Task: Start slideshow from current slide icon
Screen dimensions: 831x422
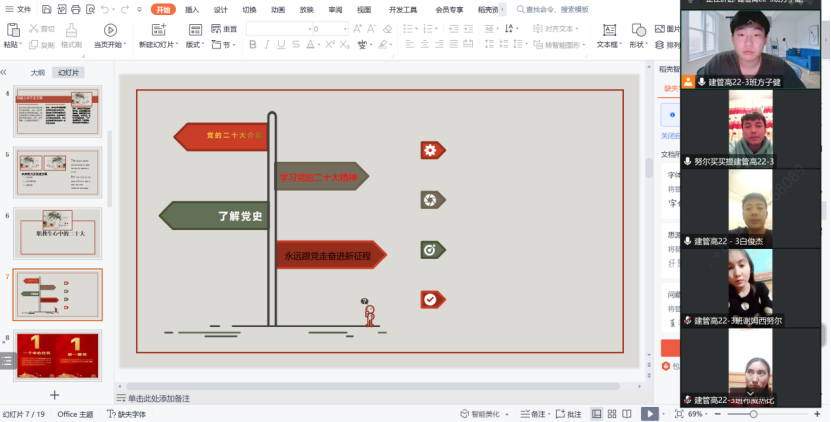Action: tap(109, 31)
